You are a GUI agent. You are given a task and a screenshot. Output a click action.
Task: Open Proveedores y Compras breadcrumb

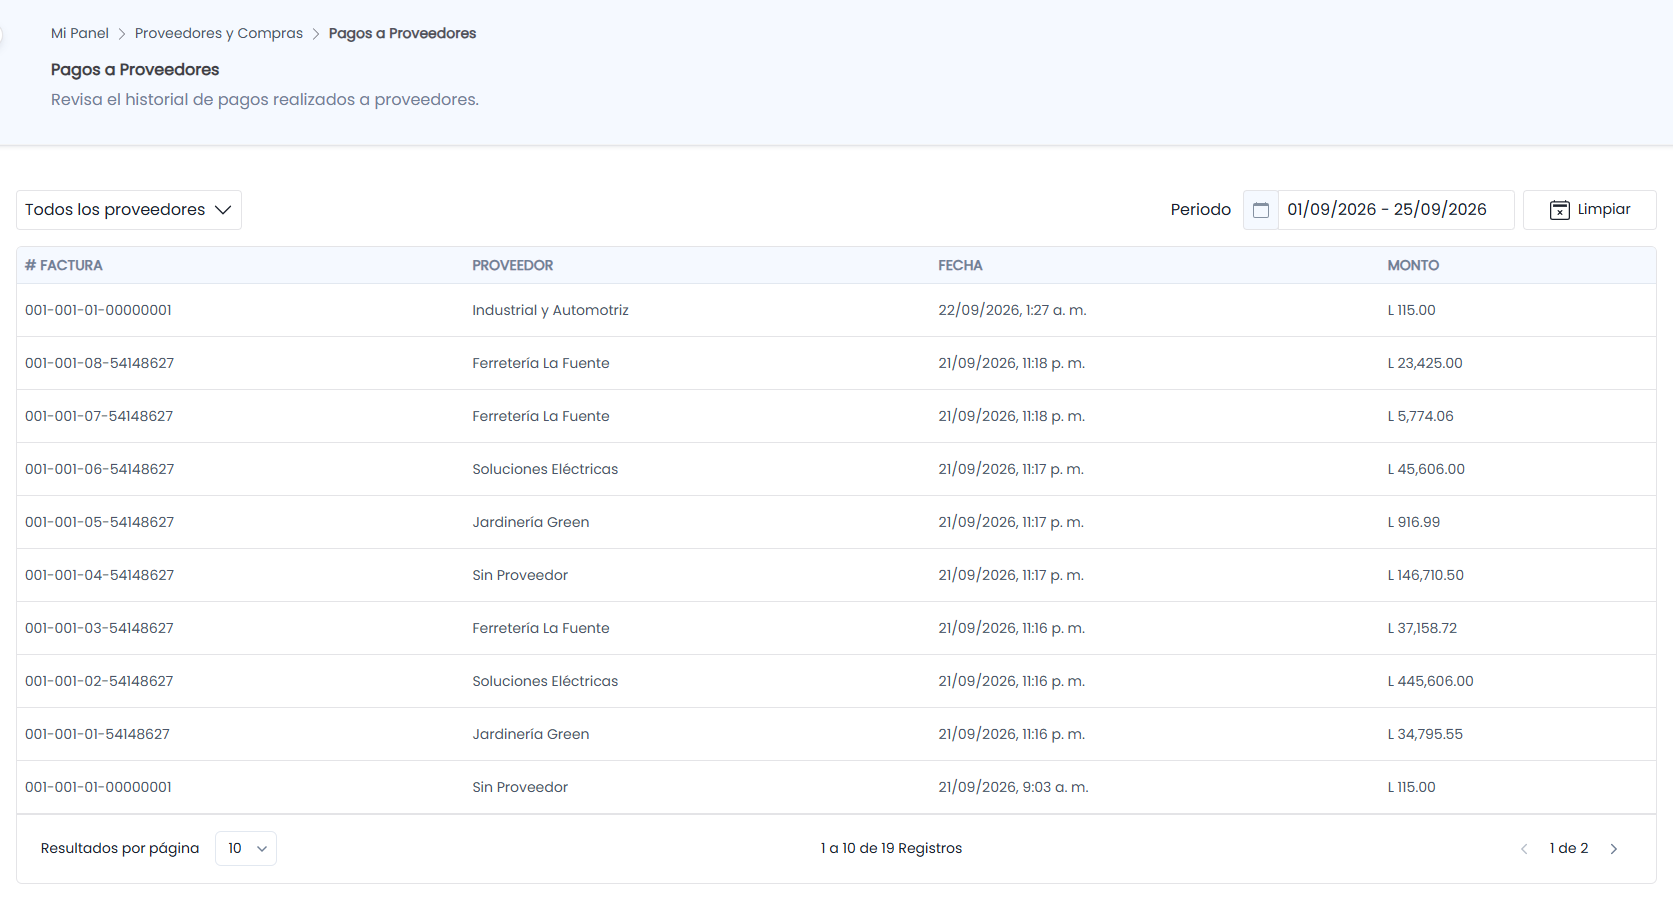coord(219,33)
